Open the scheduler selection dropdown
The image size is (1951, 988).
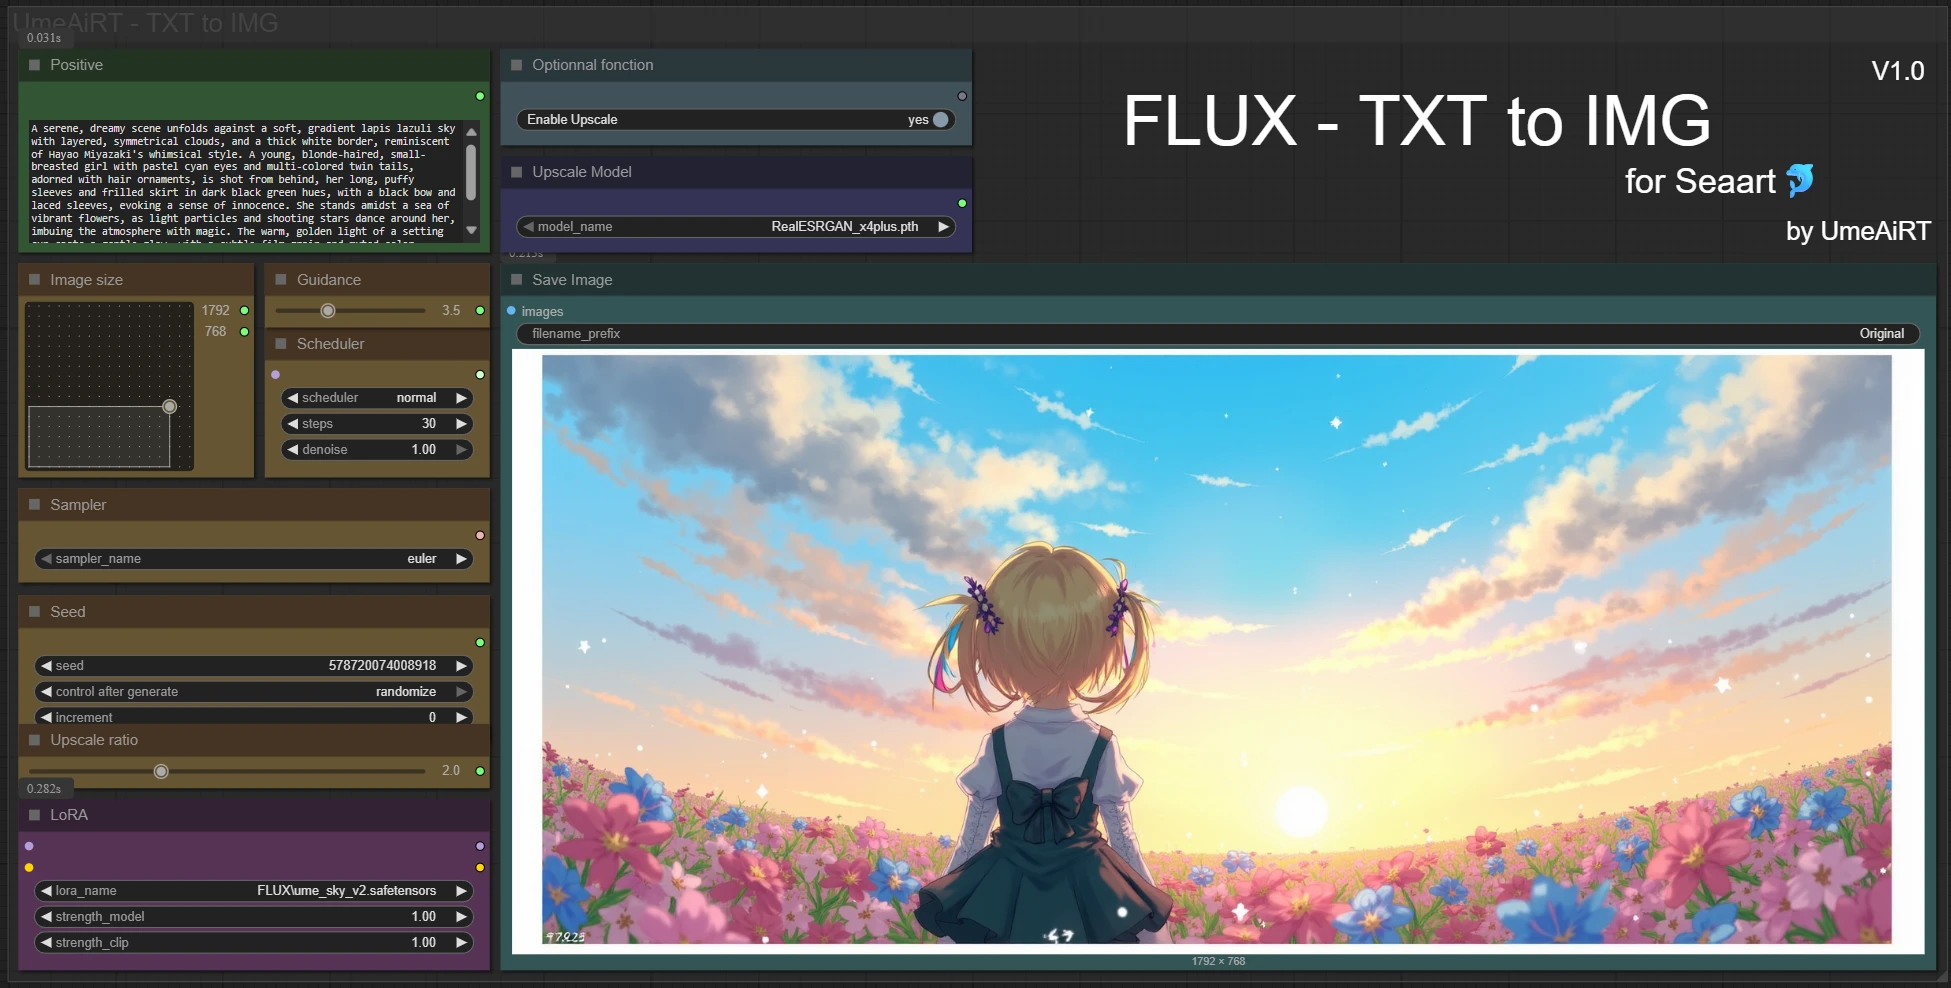376,398
